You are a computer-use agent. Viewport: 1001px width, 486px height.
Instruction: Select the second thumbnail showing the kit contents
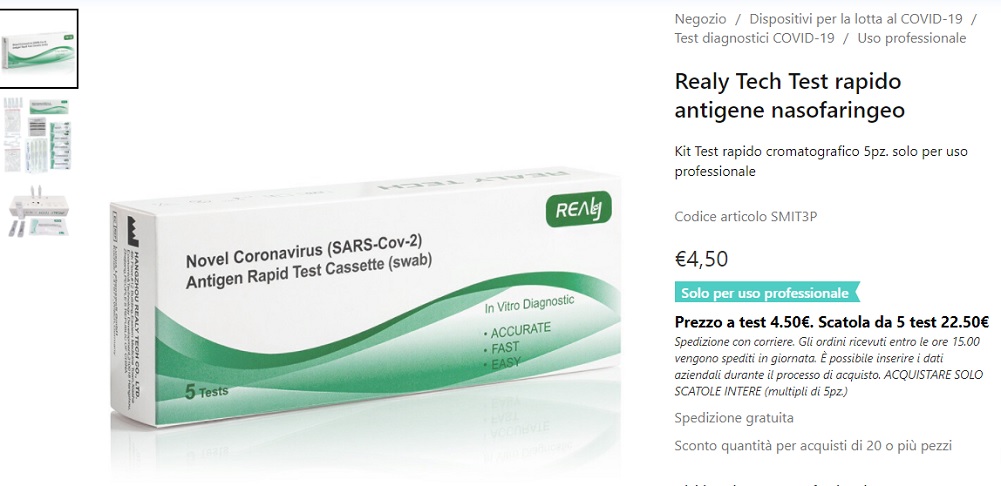37,135
